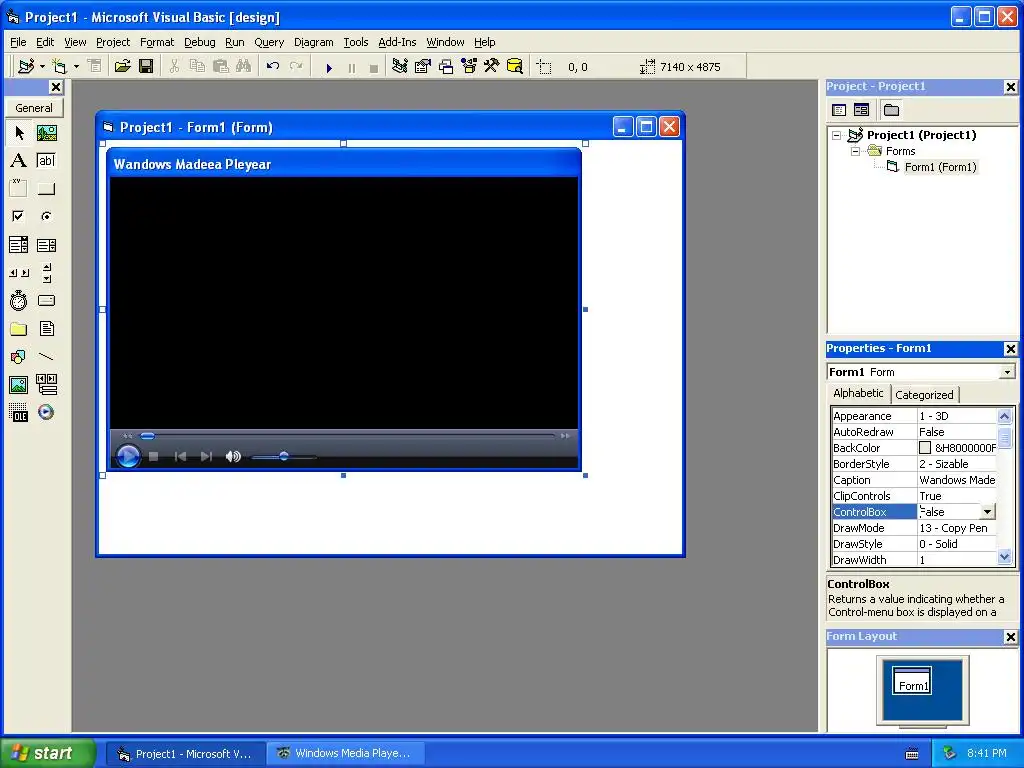Click the Undo toolbar icon
This screenshot has width=1024, height=768.
pos(273,67)
